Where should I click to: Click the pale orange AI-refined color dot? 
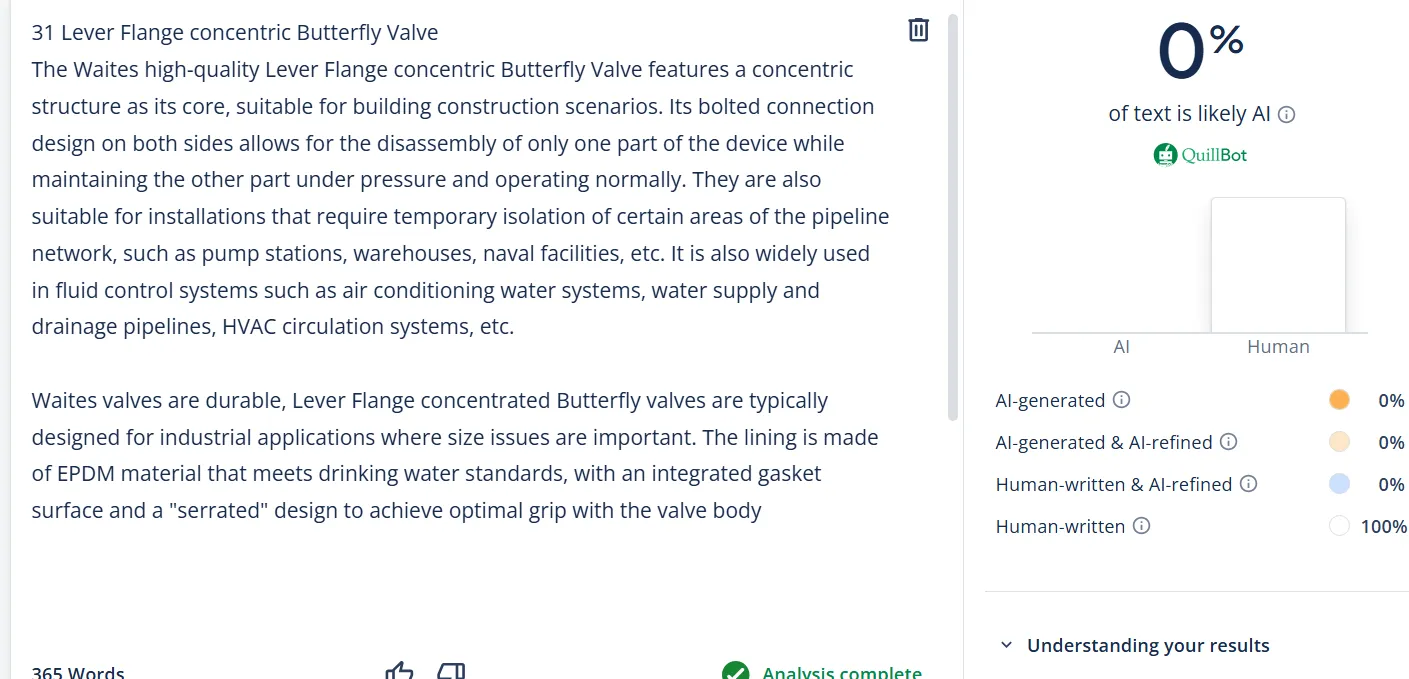click(x=1339, y=442)
